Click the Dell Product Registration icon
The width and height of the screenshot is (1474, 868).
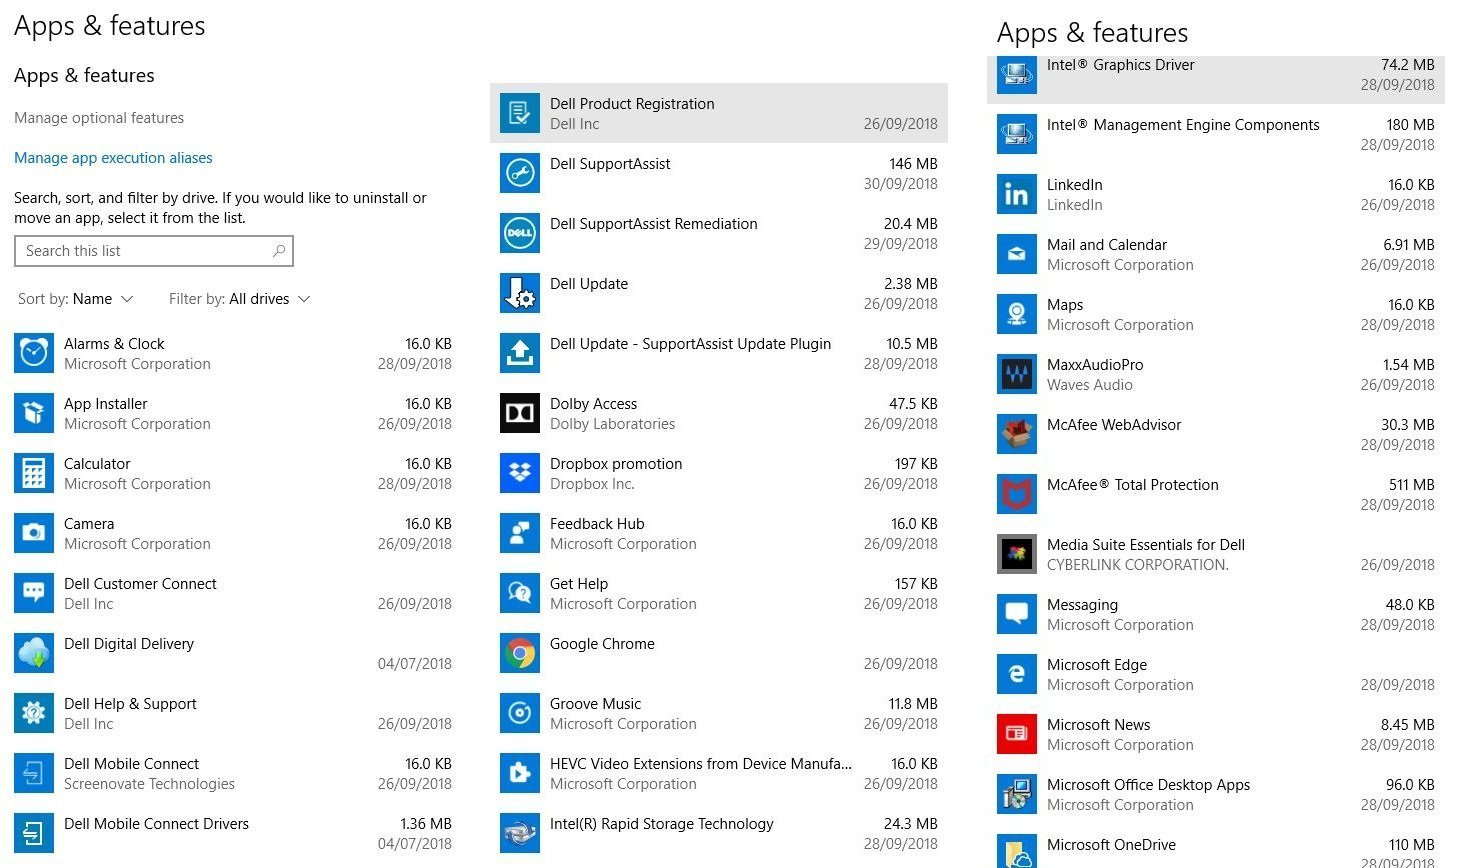(x=520, y=113)
